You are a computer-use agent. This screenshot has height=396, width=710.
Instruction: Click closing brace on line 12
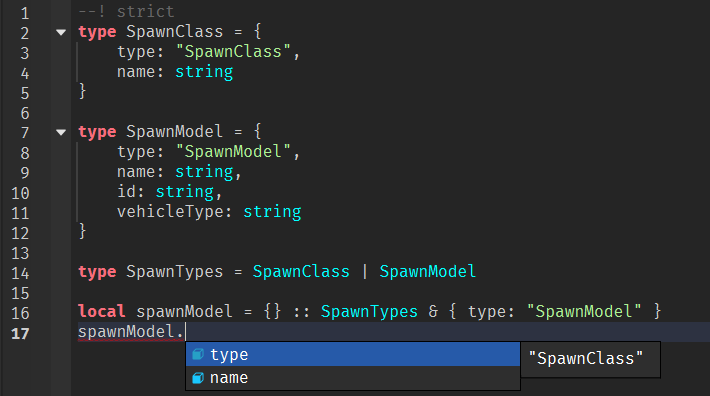pyautogui.click(x=82, y=231)
